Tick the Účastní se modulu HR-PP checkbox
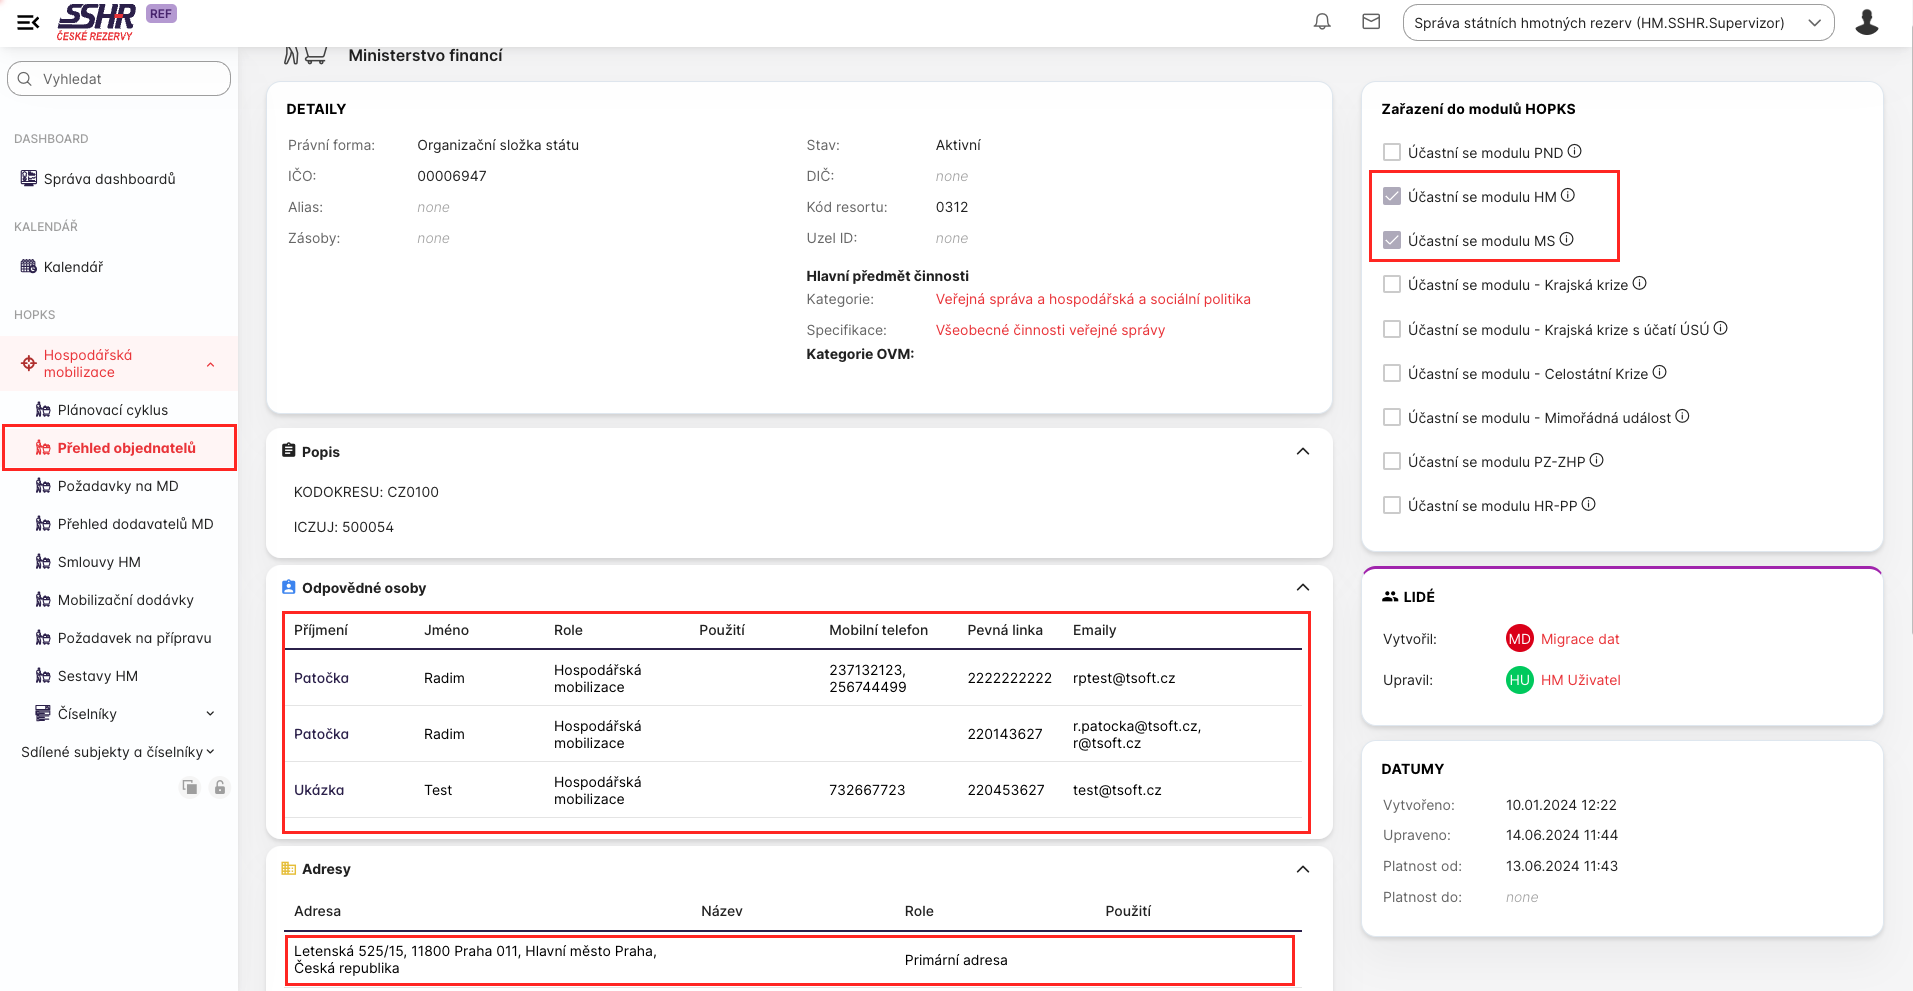 coord(1391,506)
